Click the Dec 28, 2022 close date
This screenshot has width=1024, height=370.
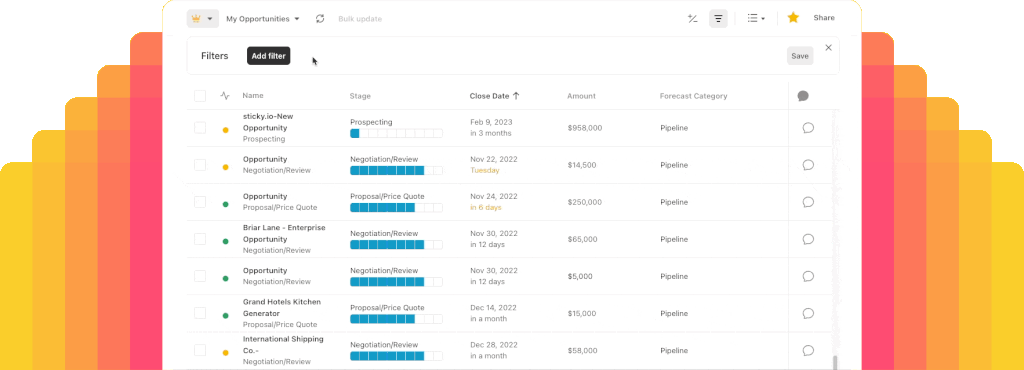[x=494, y=345]
